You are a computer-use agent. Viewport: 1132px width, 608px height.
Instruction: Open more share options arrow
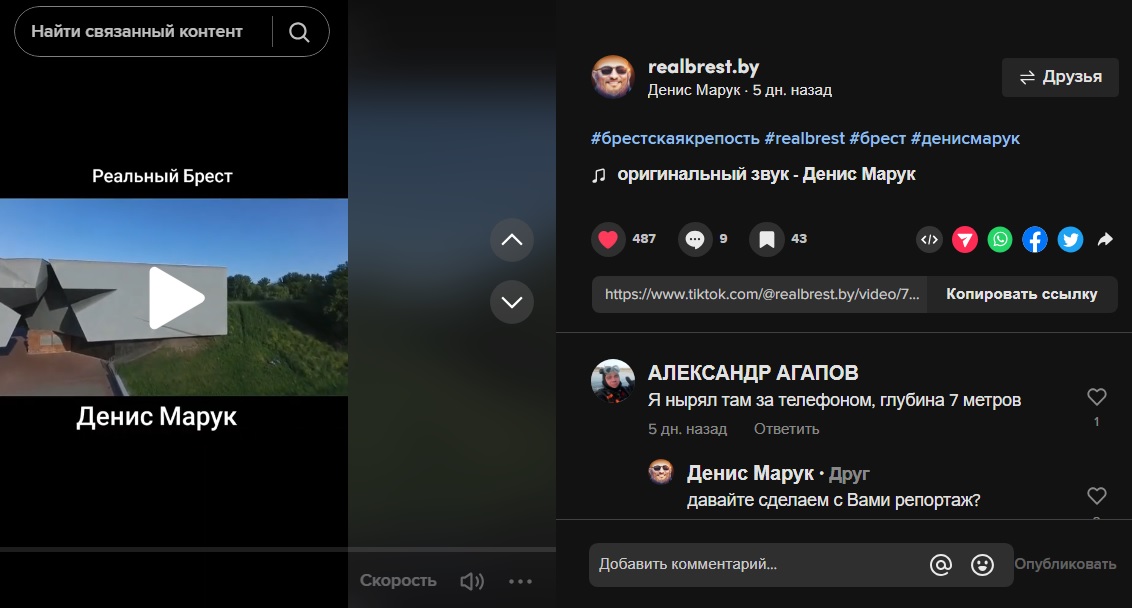[1105, 240]
